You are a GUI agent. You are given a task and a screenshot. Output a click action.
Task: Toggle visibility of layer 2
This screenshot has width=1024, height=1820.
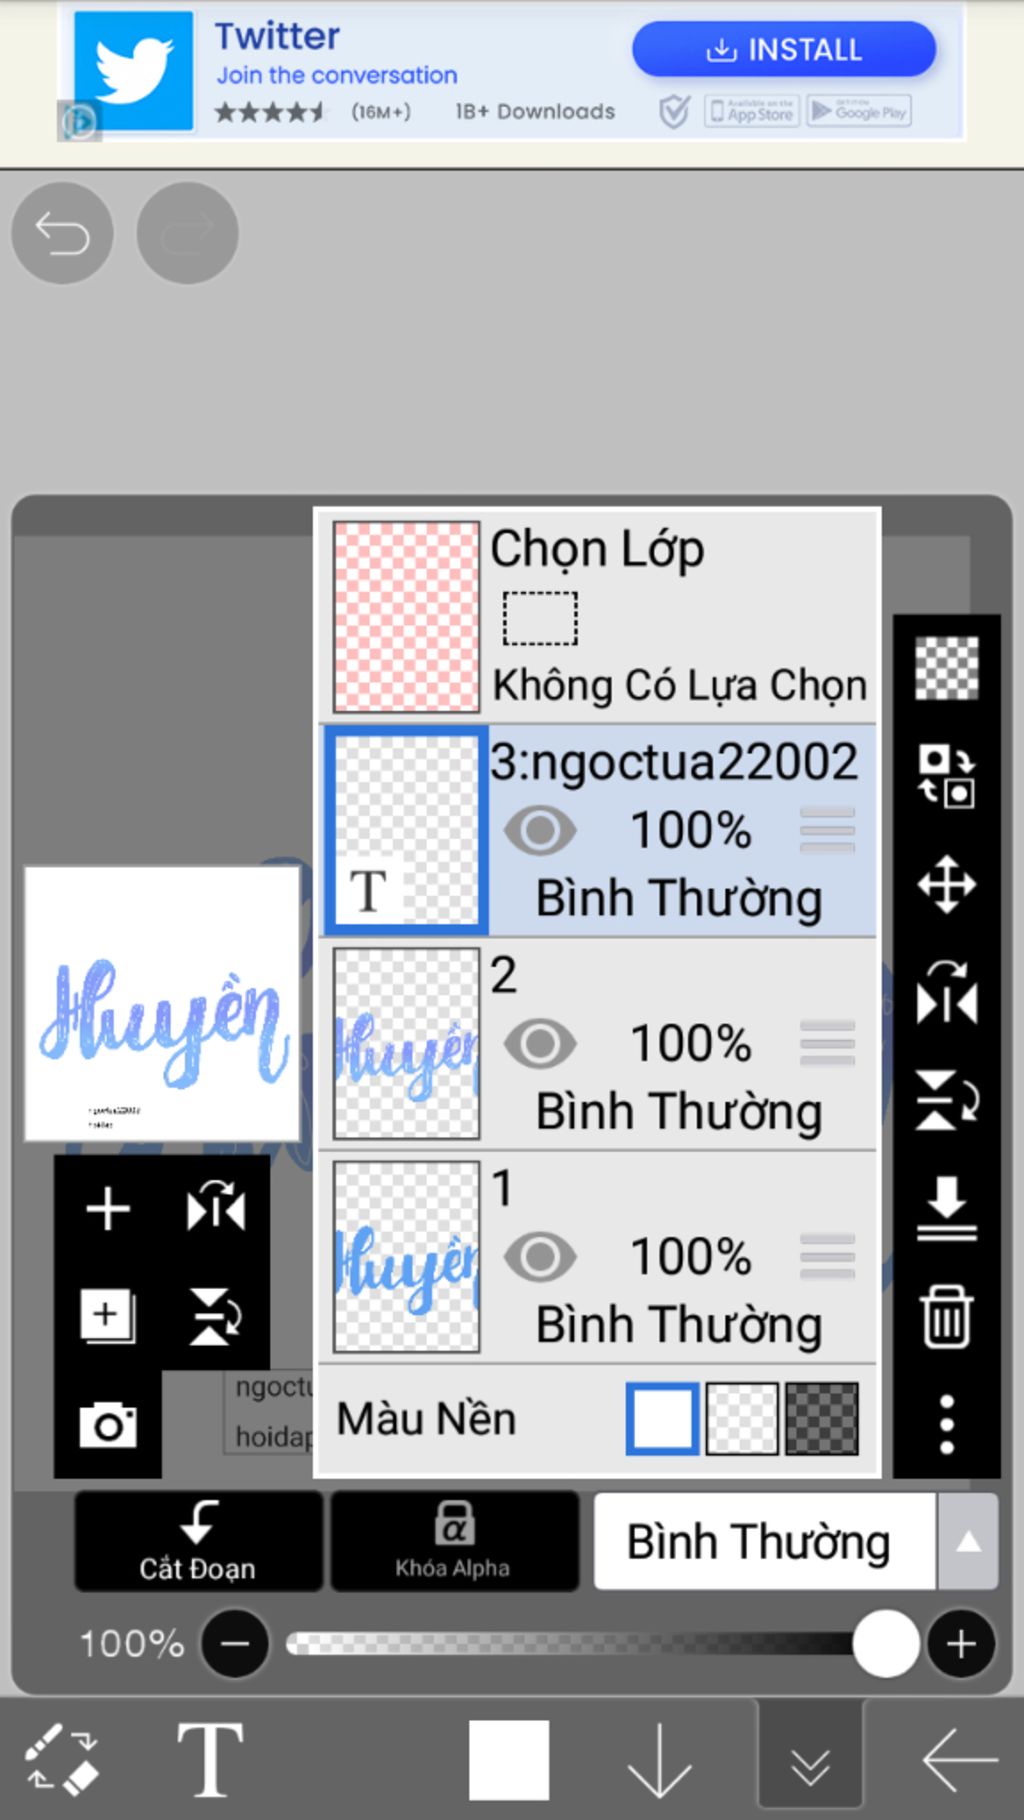pos(540,1043)
